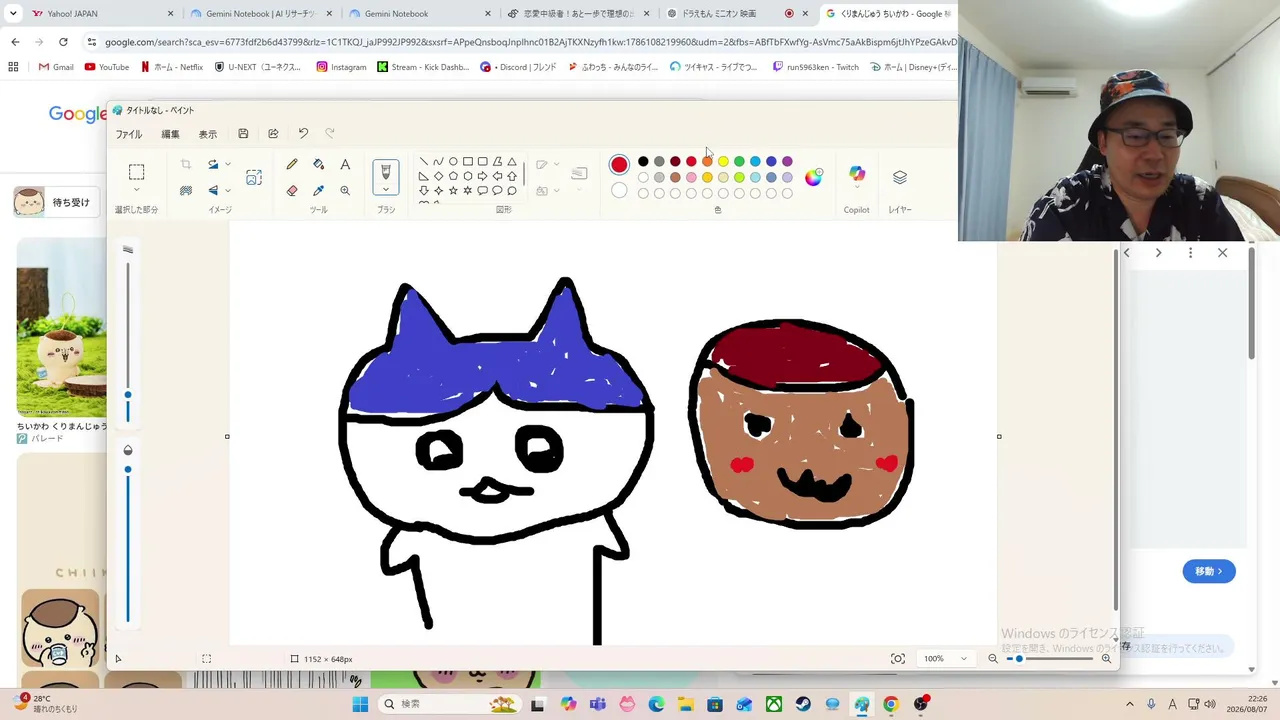Click the 待ち受け filter chip
This screenshot has height=720, width=1280.
click(58, 202)
